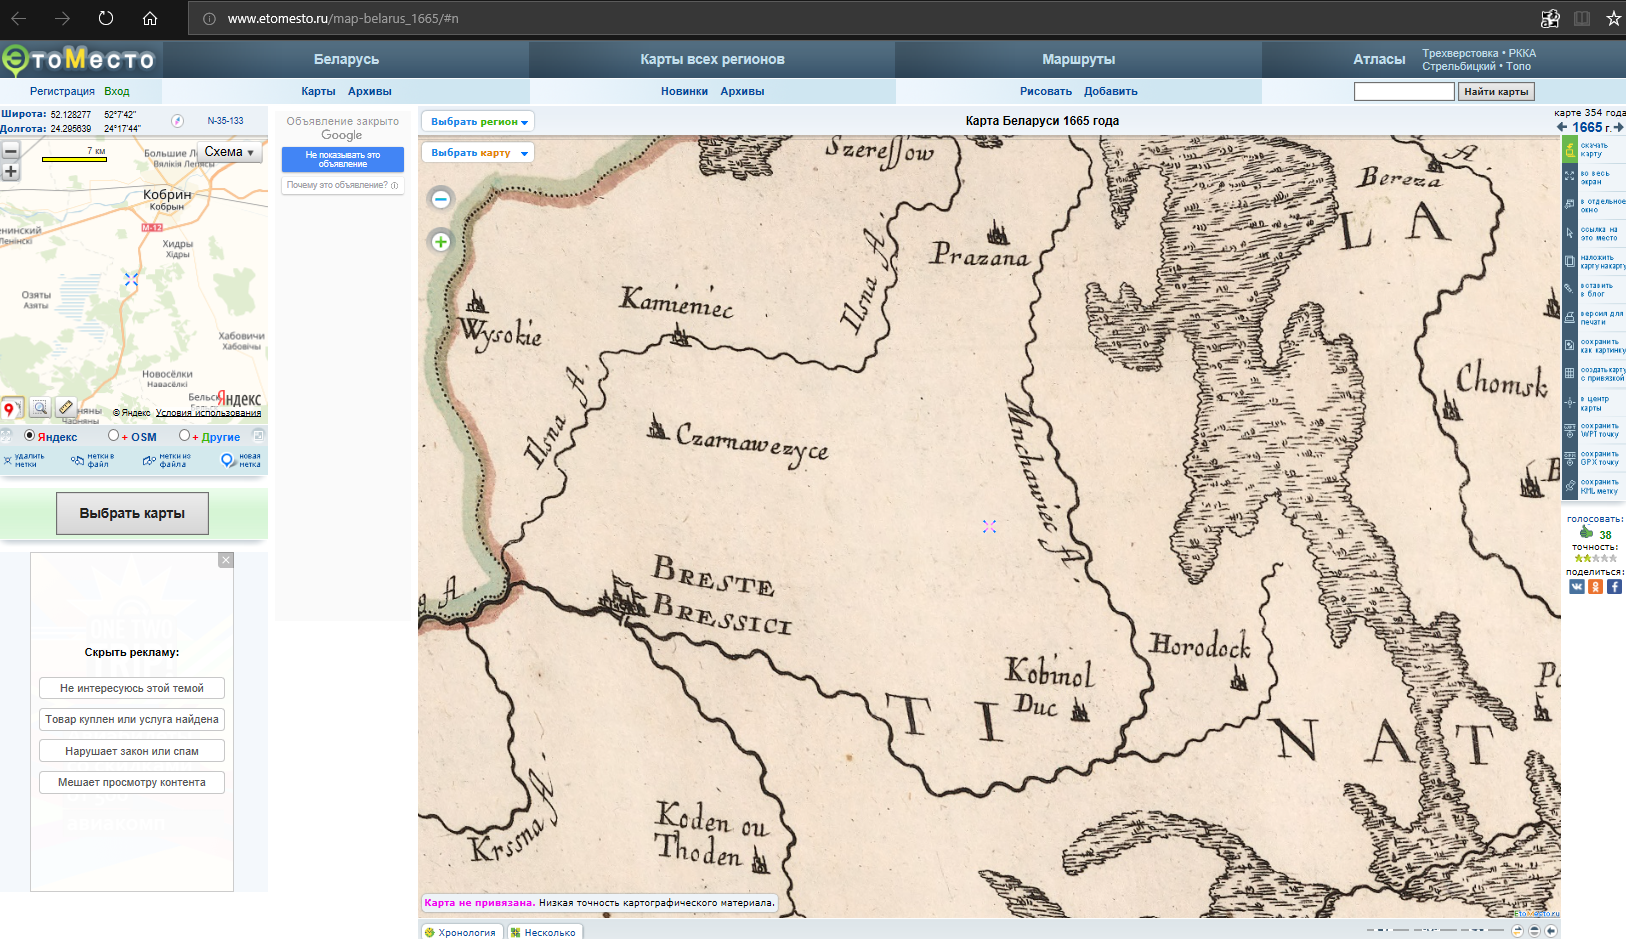
Task: Share the map on Odnoklassniki
Action: pos(1596,587)
